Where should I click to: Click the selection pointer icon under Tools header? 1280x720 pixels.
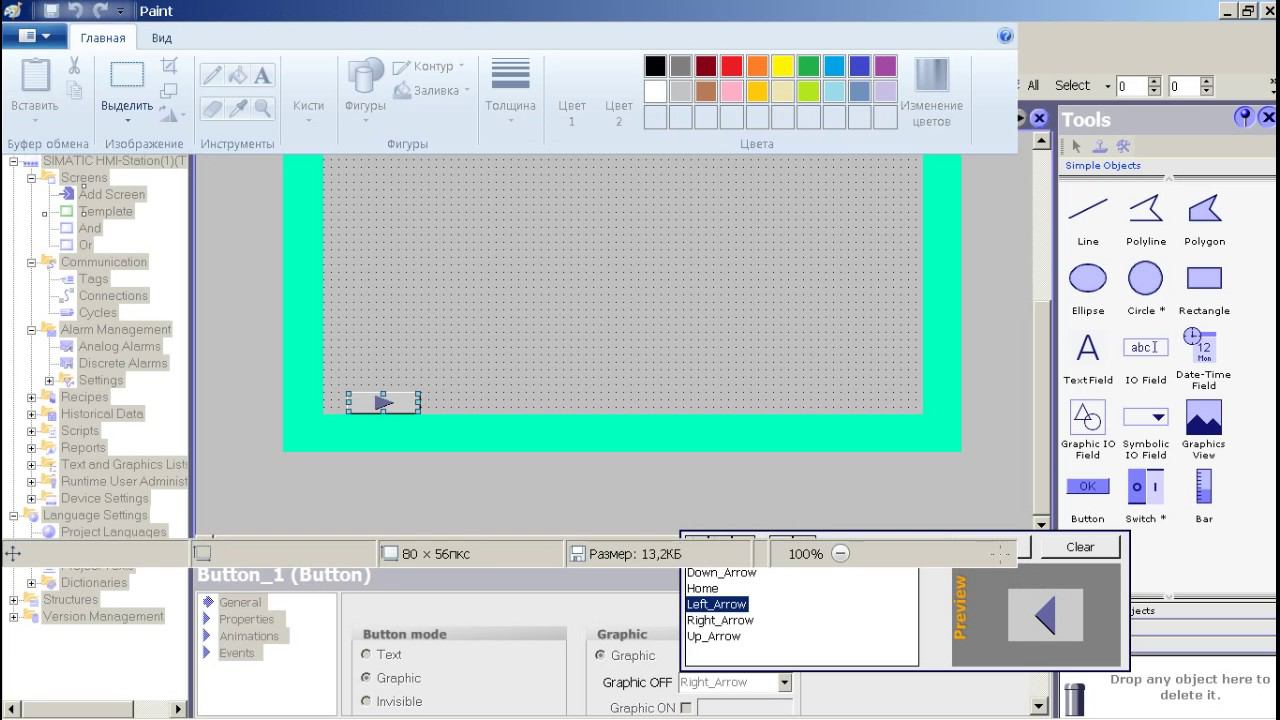pos(1077,146)
